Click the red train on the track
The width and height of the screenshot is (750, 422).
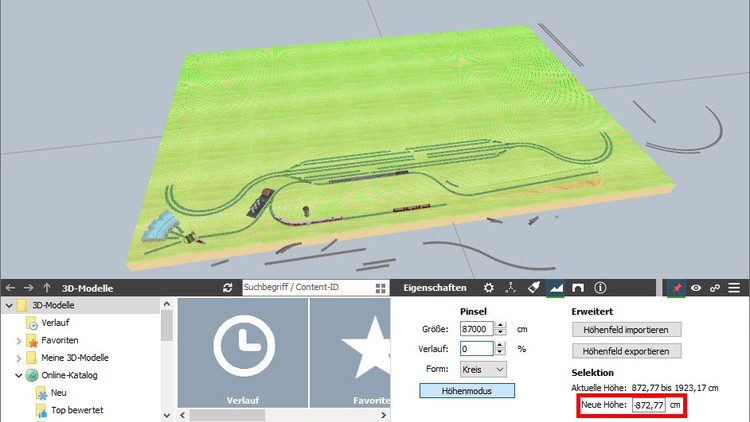411,208
